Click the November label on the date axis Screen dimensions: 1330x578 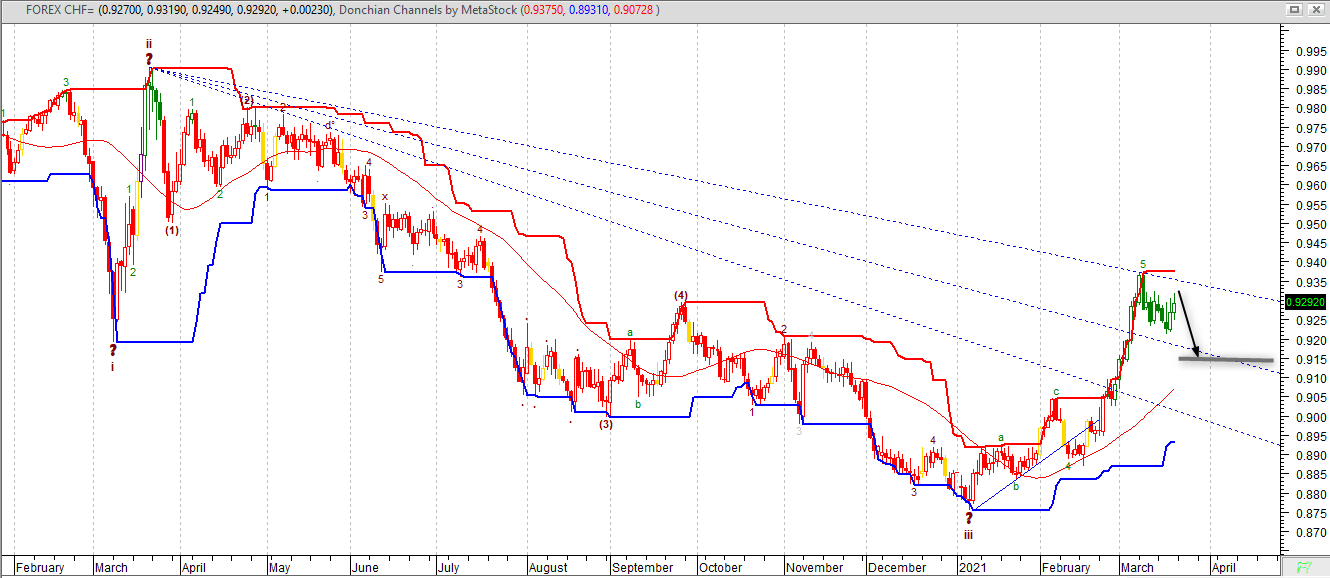click(814, 567)
